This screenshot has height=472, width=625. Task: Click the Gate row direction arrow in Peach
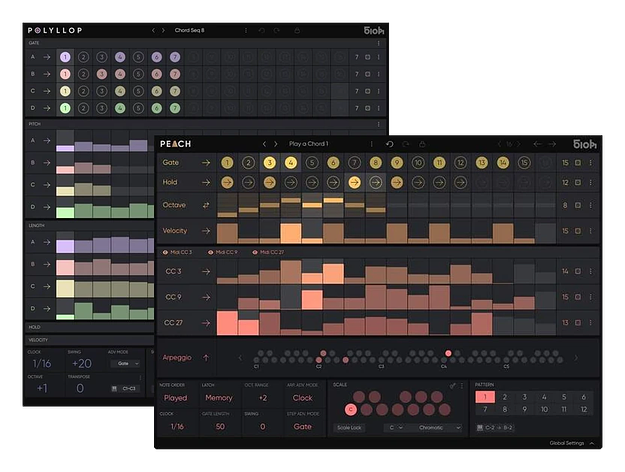coord(206,163)
